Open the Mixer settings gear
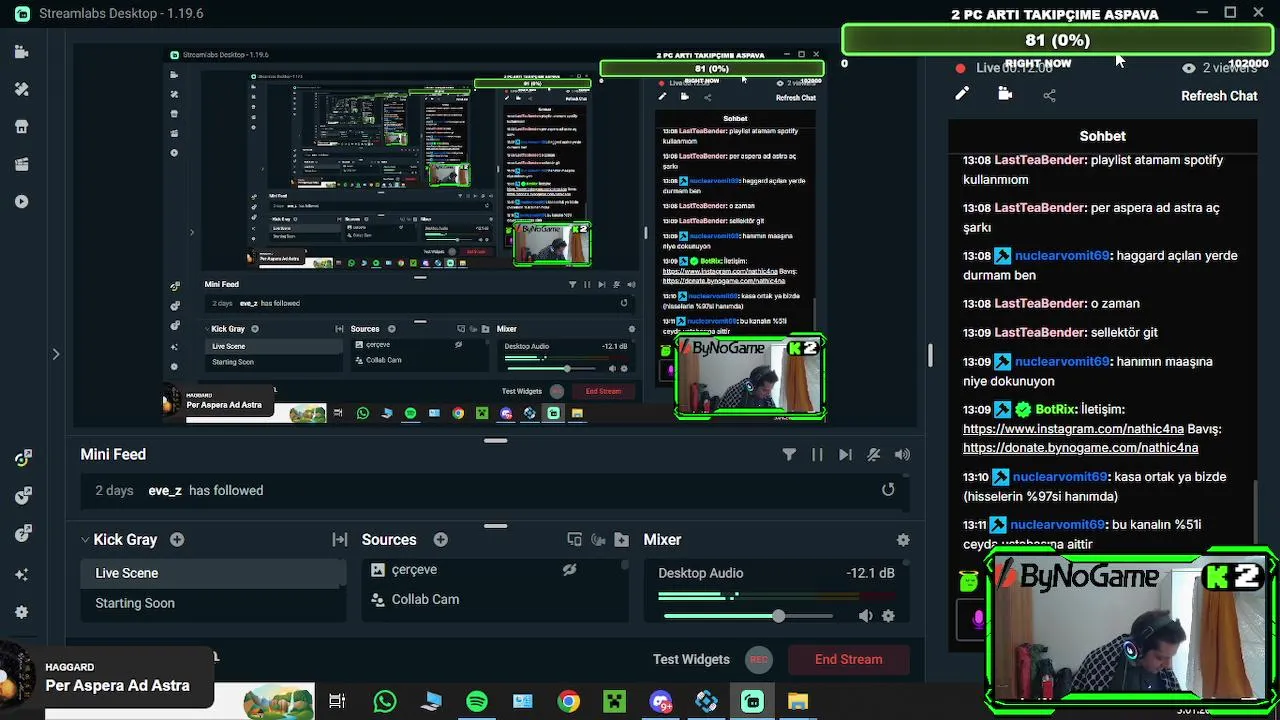Viewport: 1280px width, 720px height. pyautogui.click(x=903, y=539)
